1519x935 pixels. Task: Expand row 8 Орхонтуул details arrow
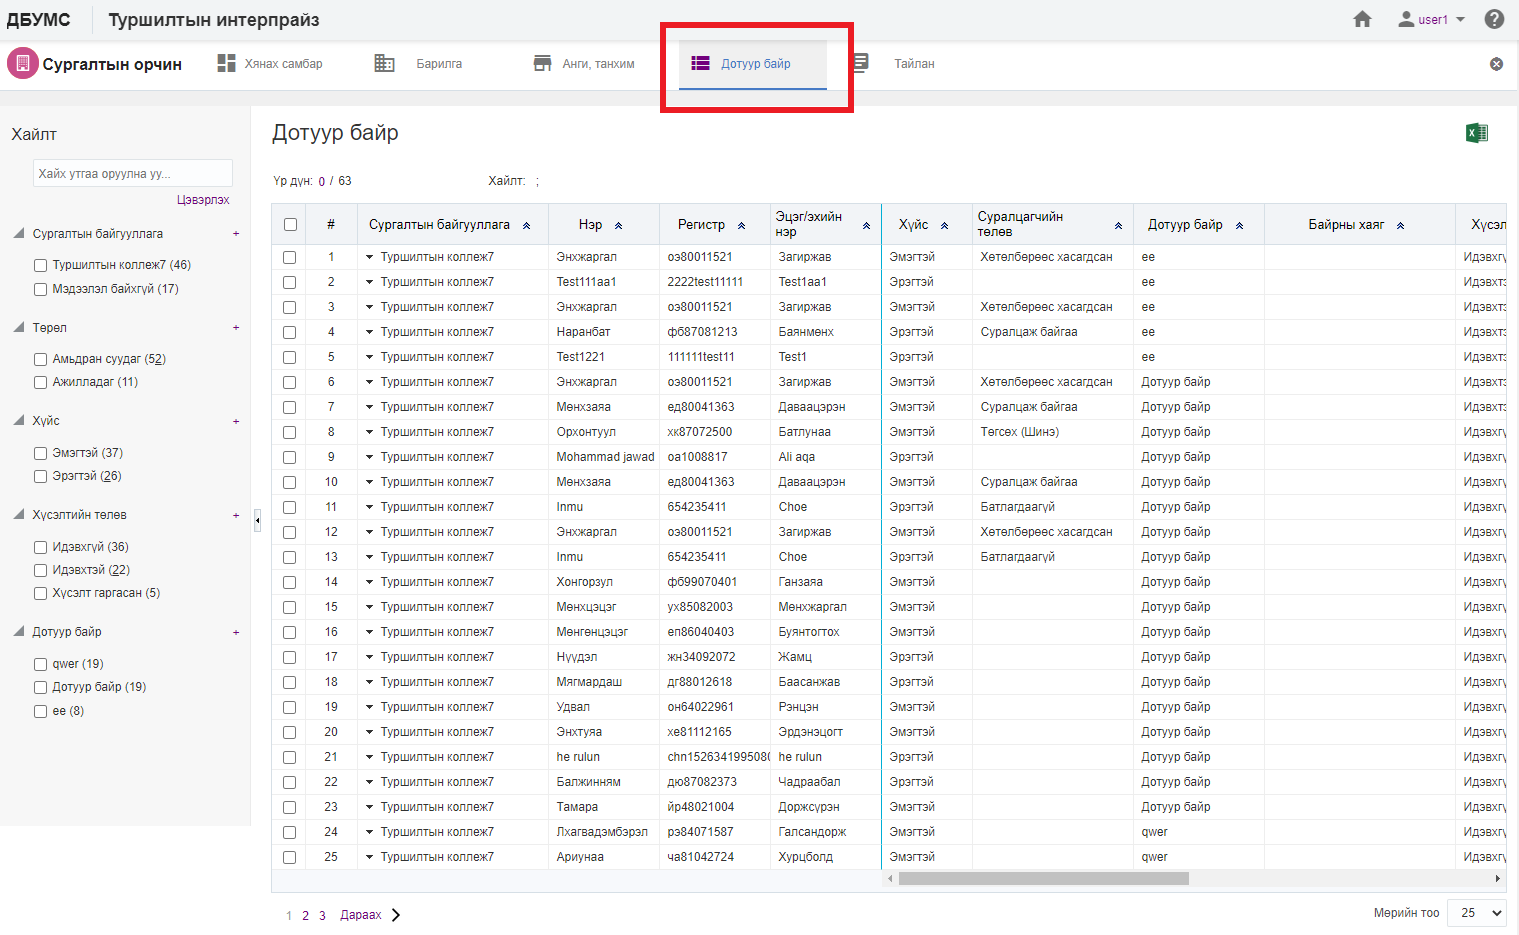click(x=369, y=432)
